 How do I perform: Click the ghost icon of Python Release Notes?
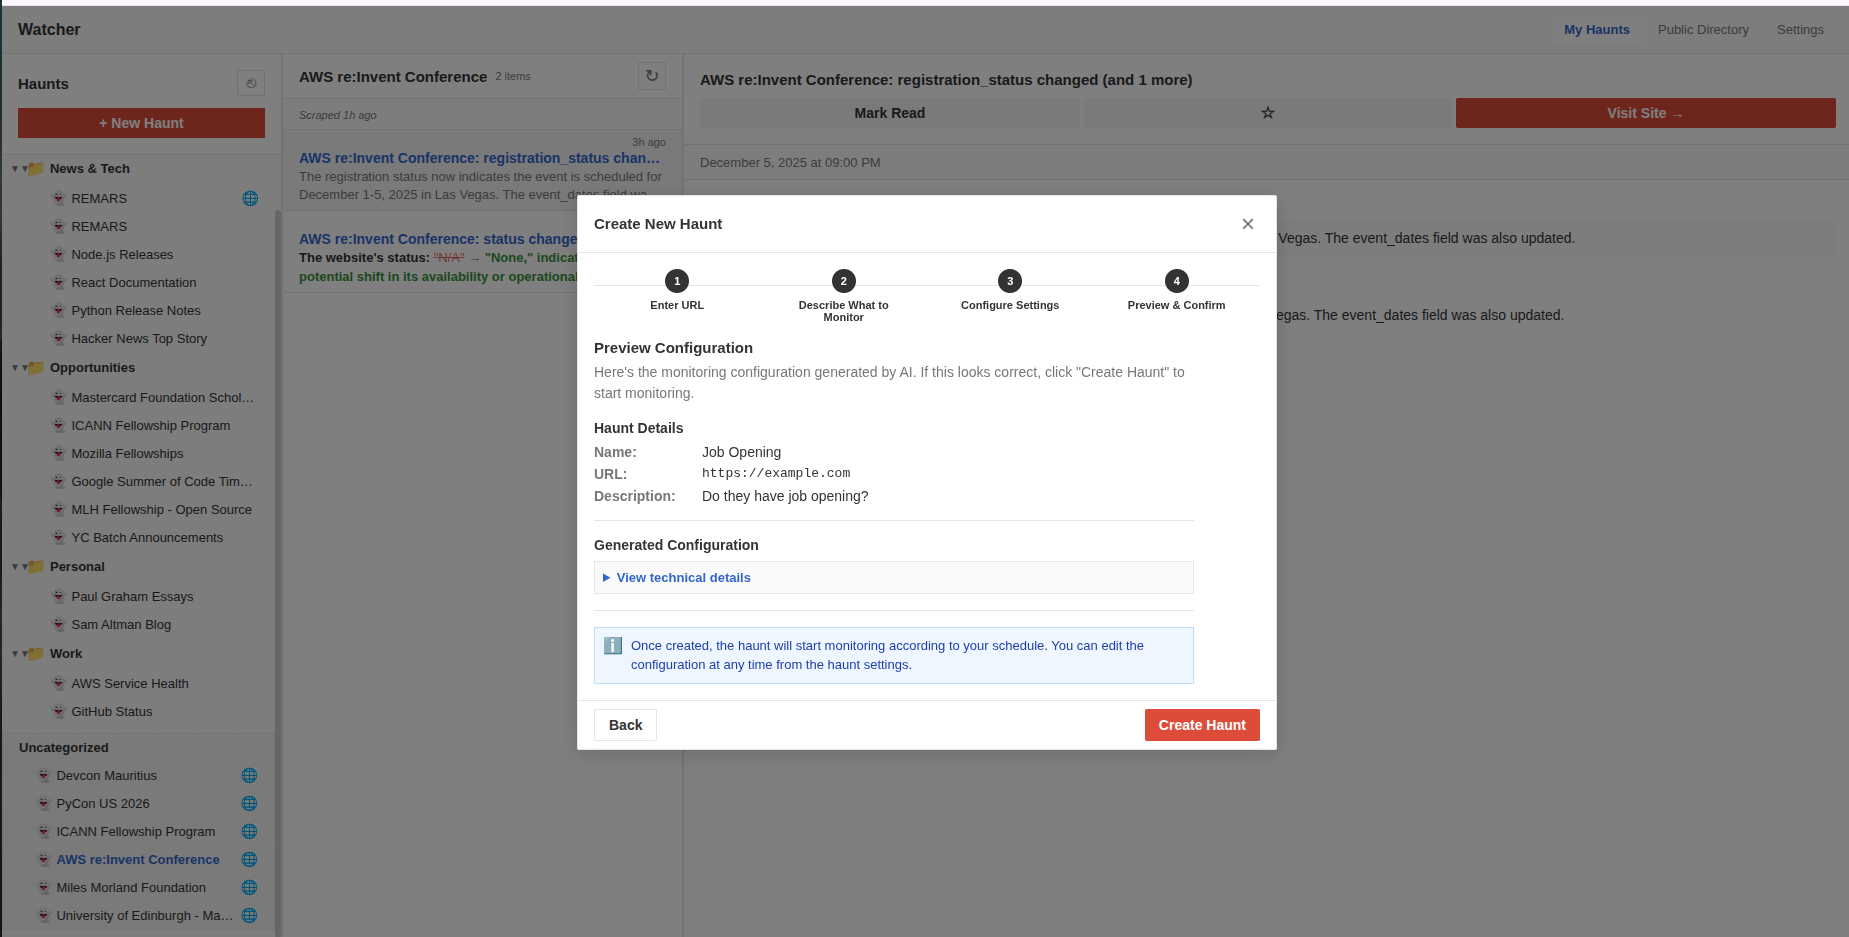59,310
